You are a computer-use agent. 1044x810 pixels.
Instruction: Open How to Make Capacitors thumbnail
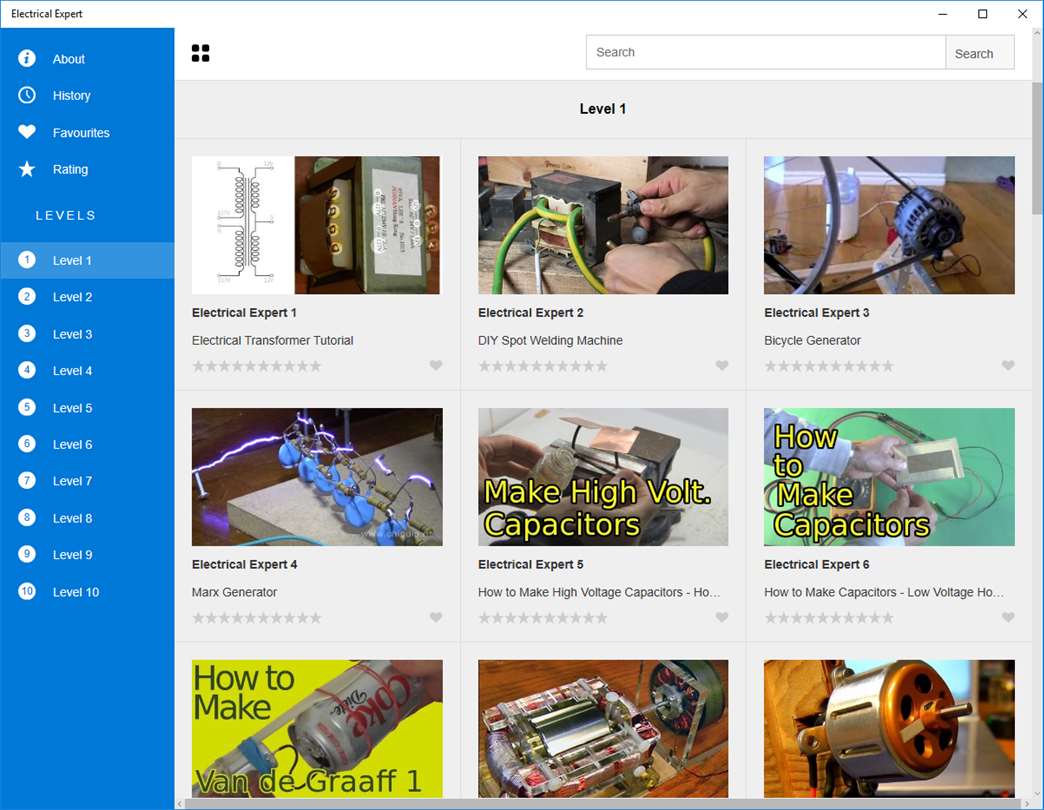(x=890, y=477)
